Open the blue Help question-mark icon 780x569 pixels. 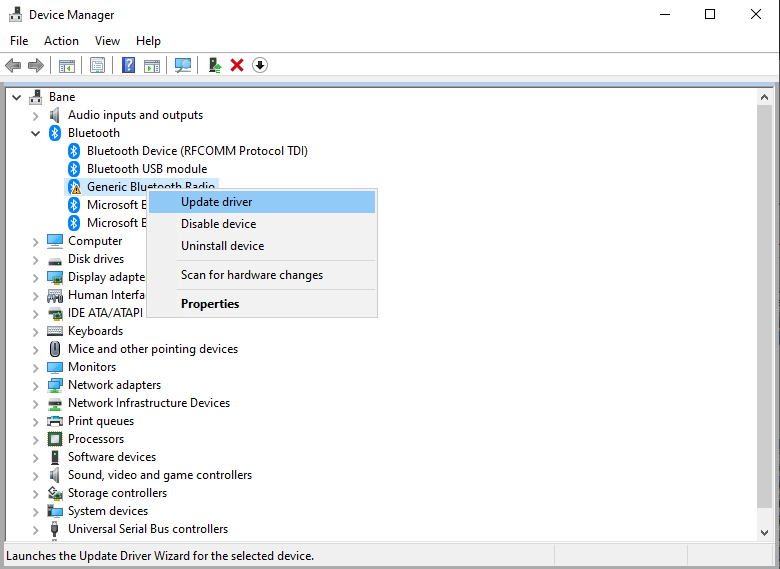128,65
